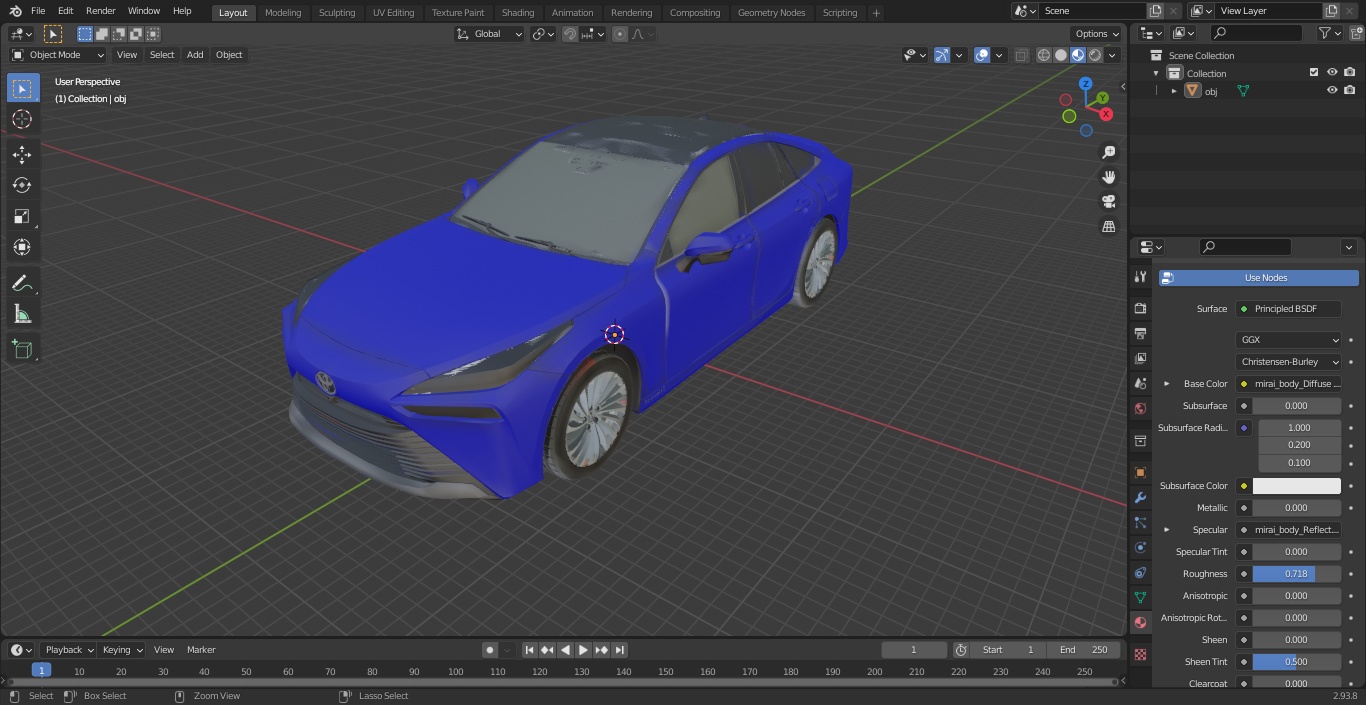
Task: Toggle X-ray mode in viewport header
Action: (1021, 55)
